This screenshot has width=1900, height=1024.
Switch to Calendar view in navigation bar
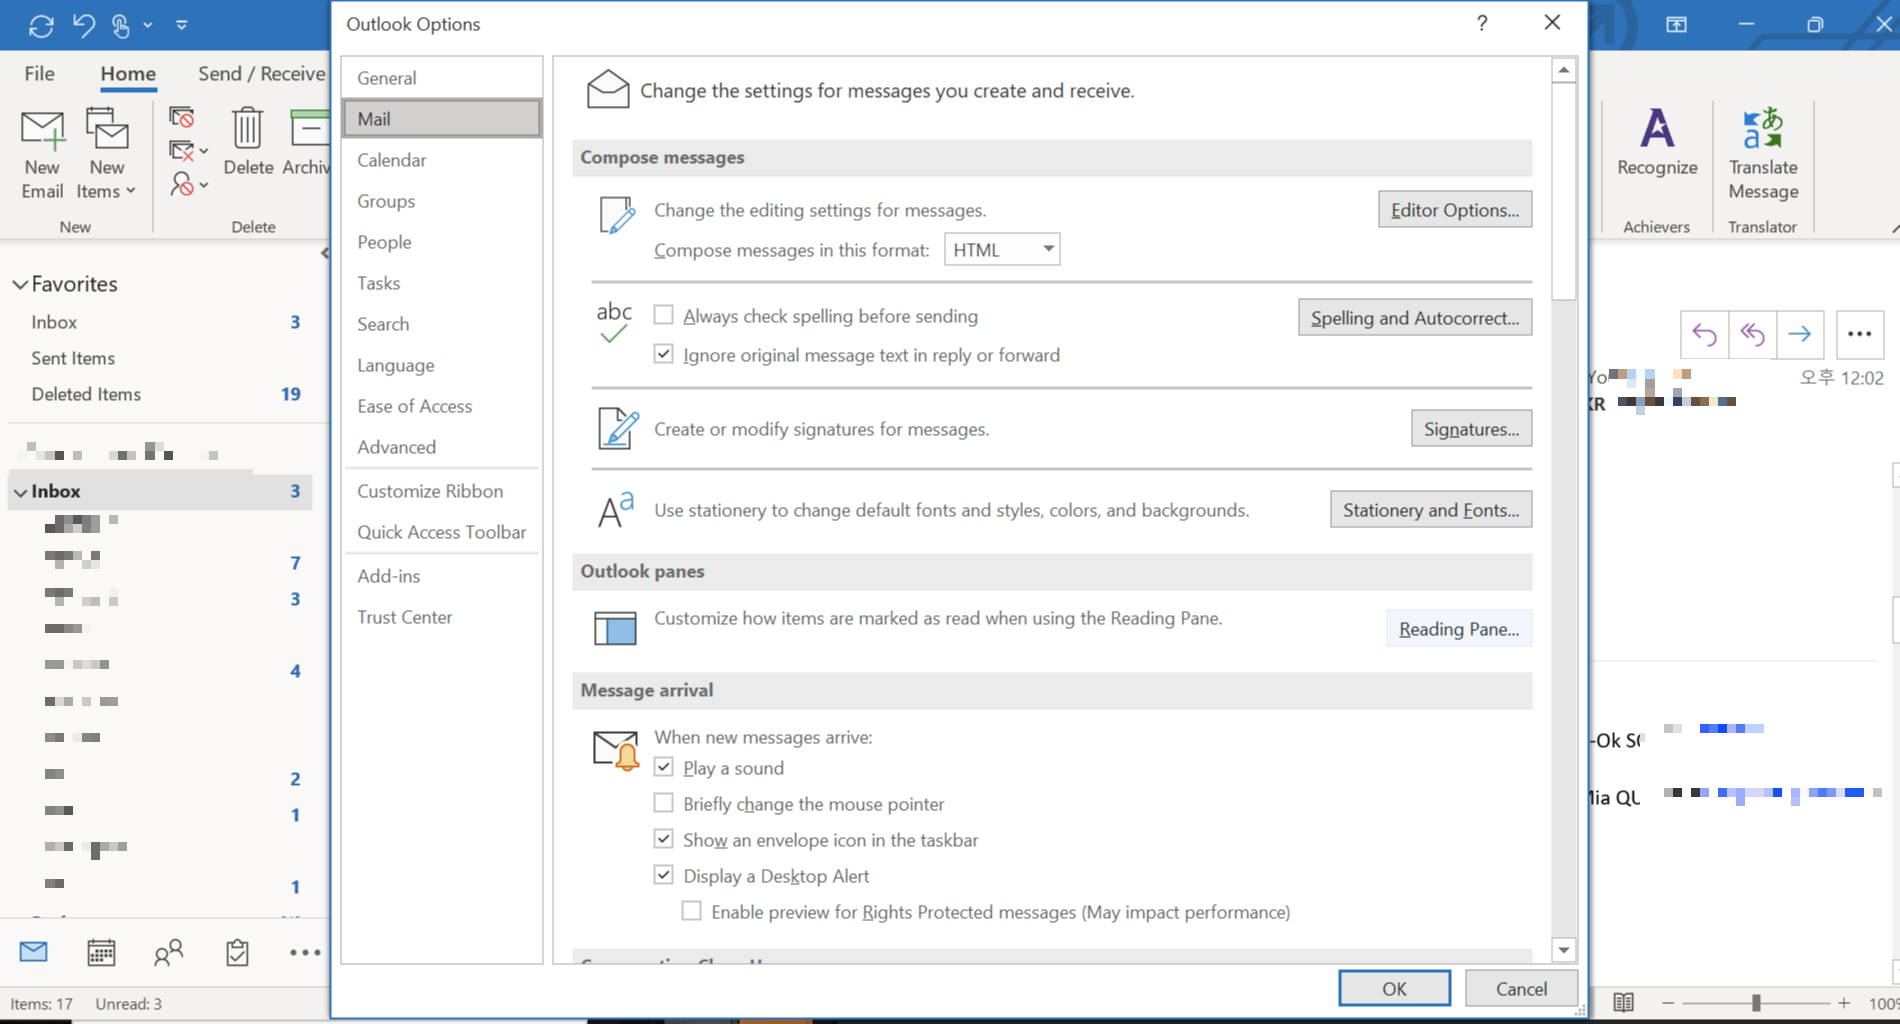tap(101, 952)
